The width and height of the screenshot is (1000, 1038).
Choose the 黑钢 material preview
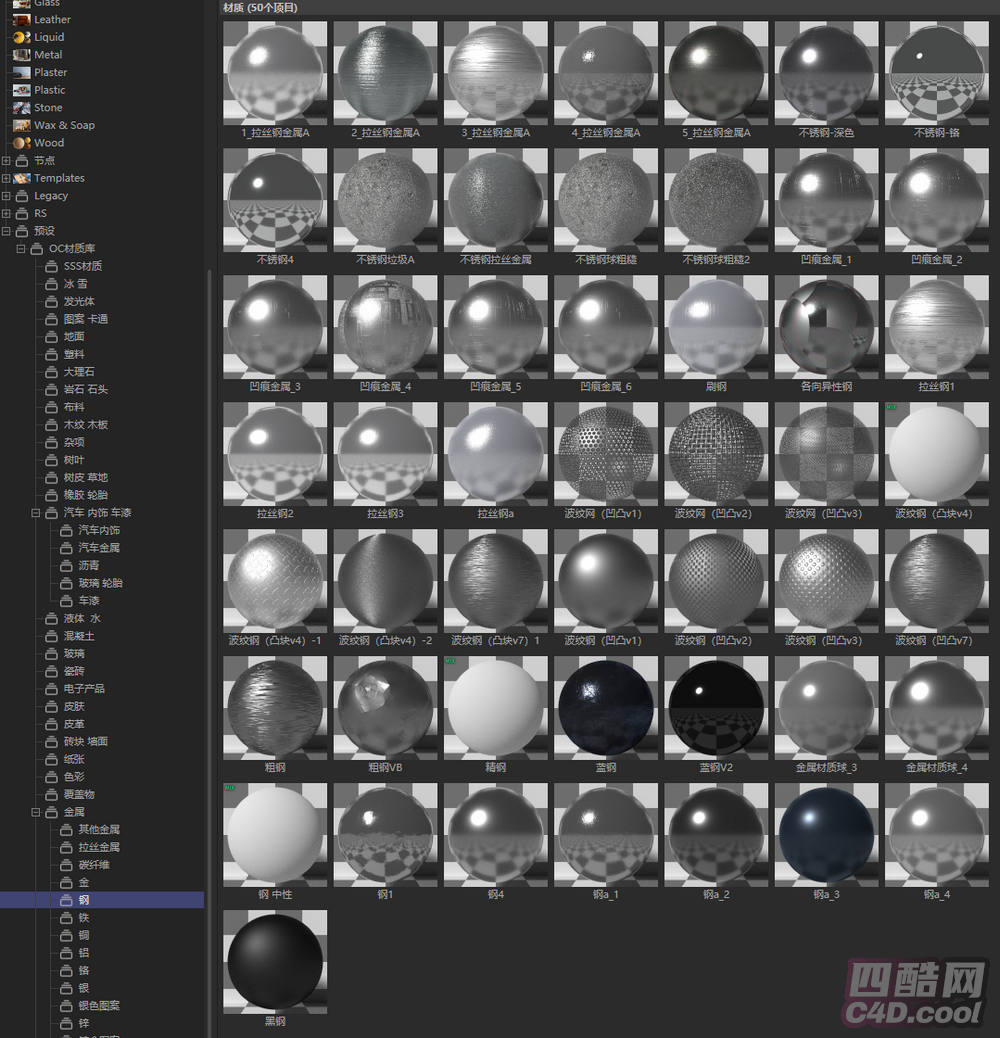coord(274,960)
